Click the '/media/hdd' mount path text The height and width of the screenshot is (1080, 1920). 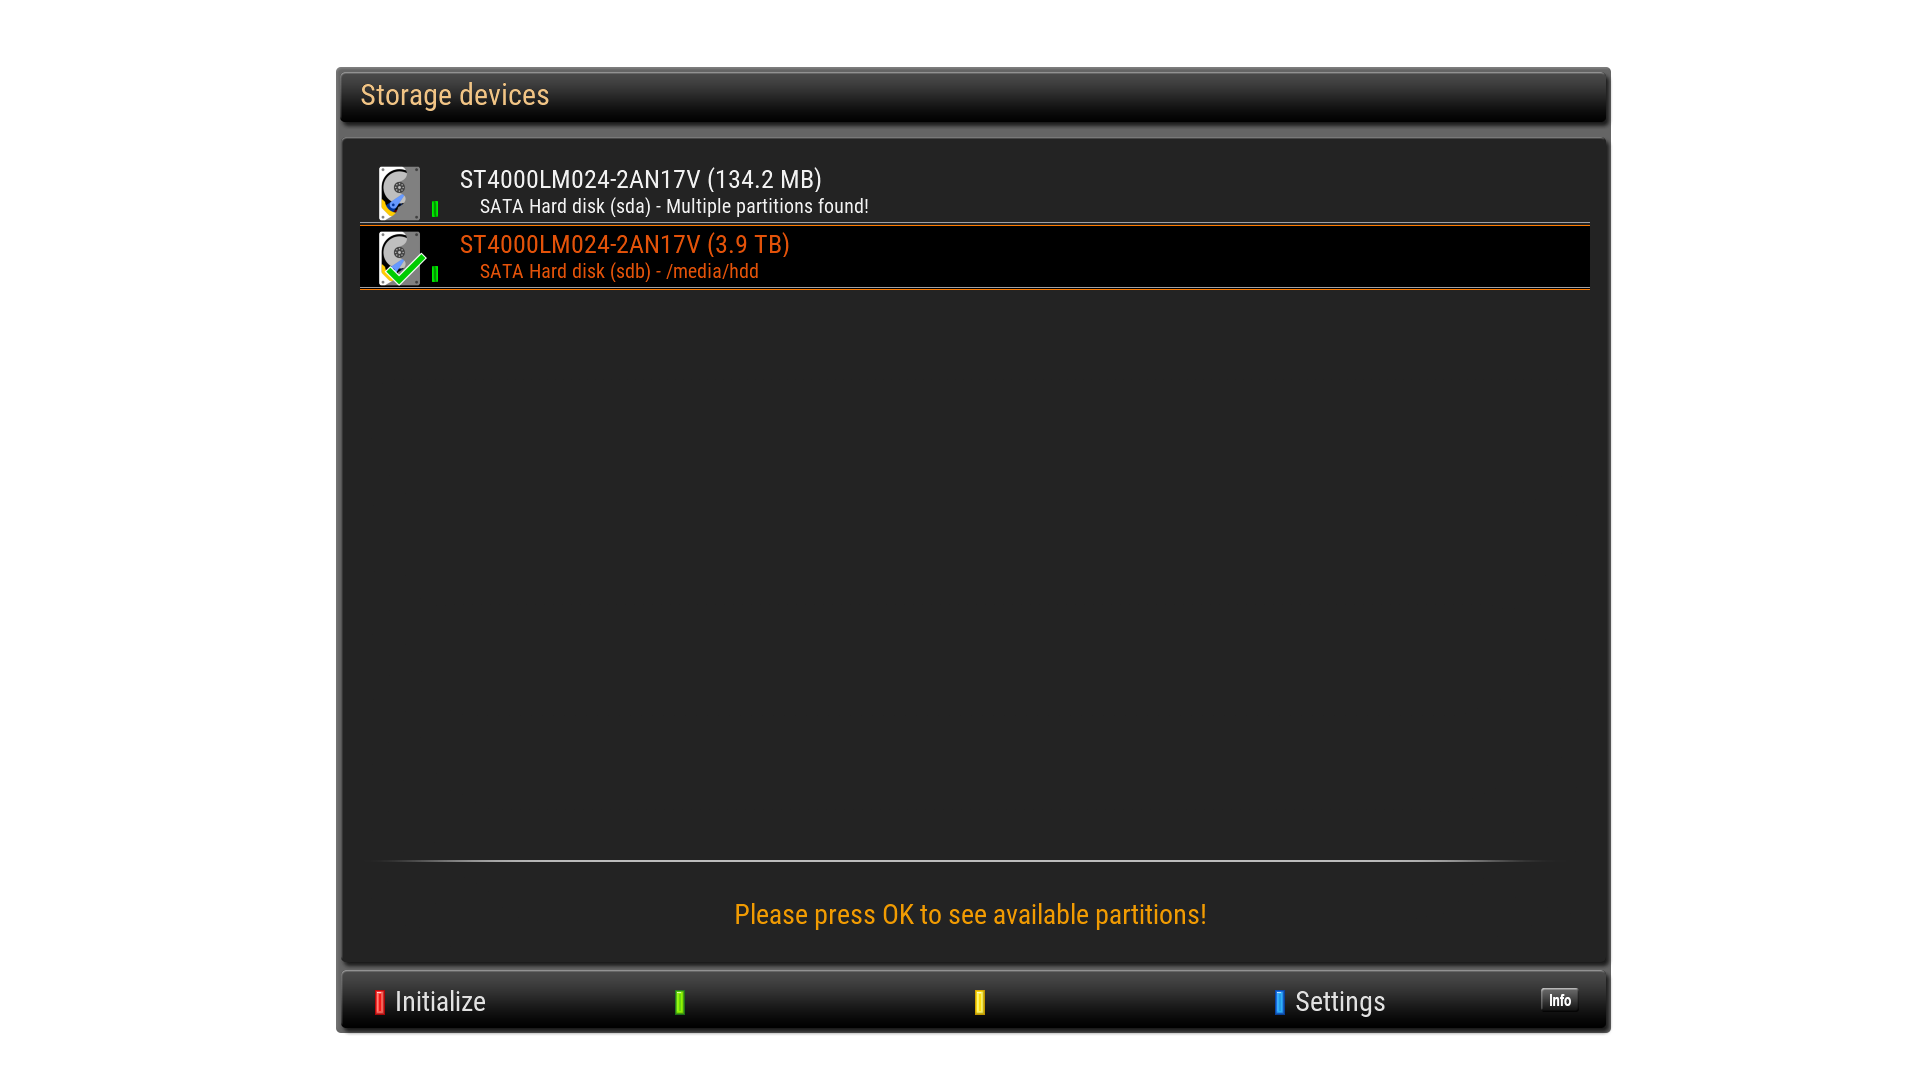coord(712,271)
